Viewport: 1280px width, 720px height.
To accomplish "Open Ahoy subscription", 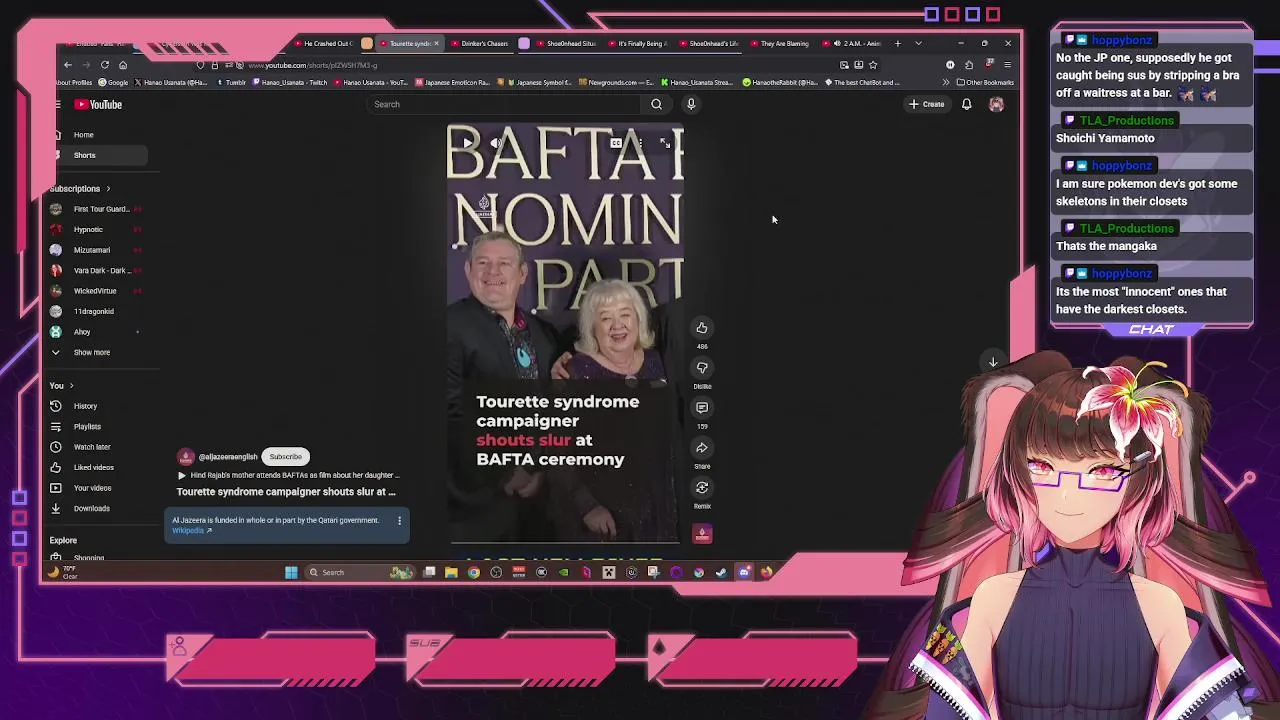I will pos(96,332).
